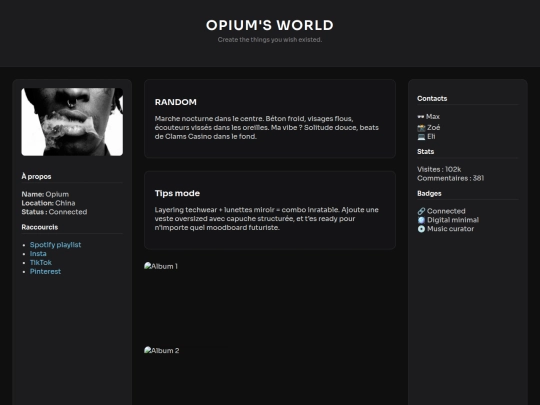Select the OPIUM'S WORLD page title

pos(270,25)
